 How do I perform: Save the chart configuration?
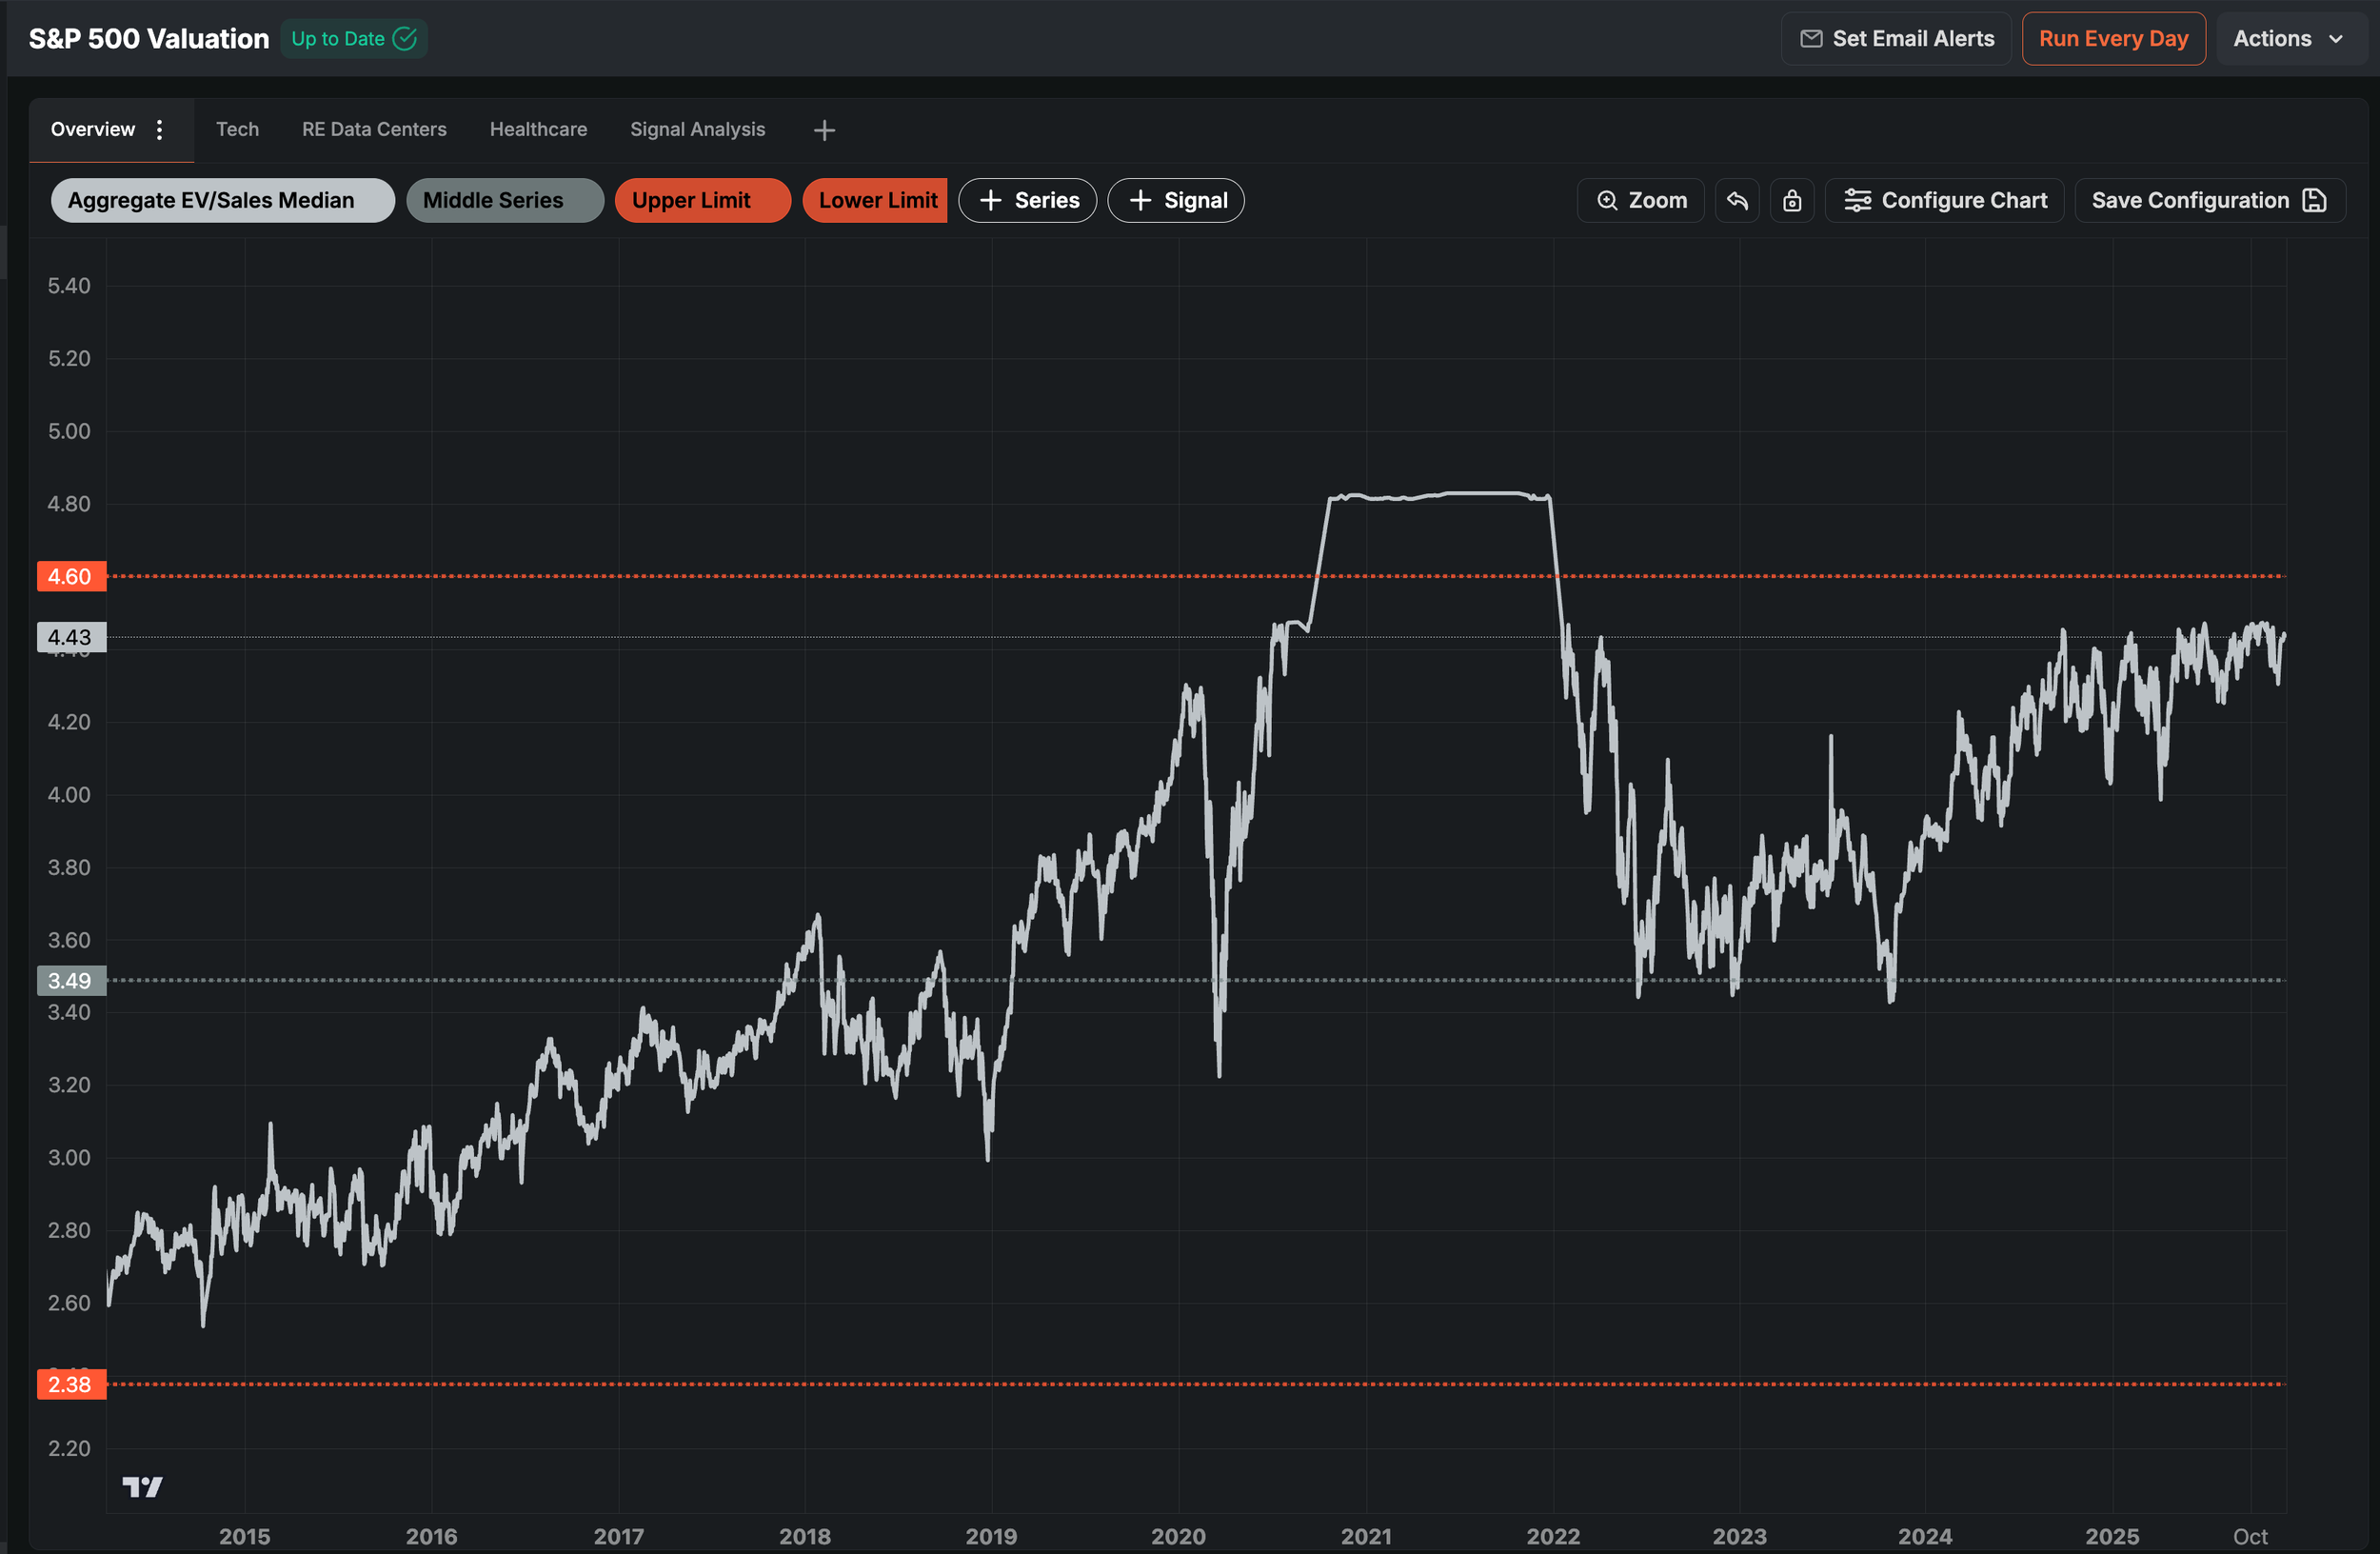2209,200
